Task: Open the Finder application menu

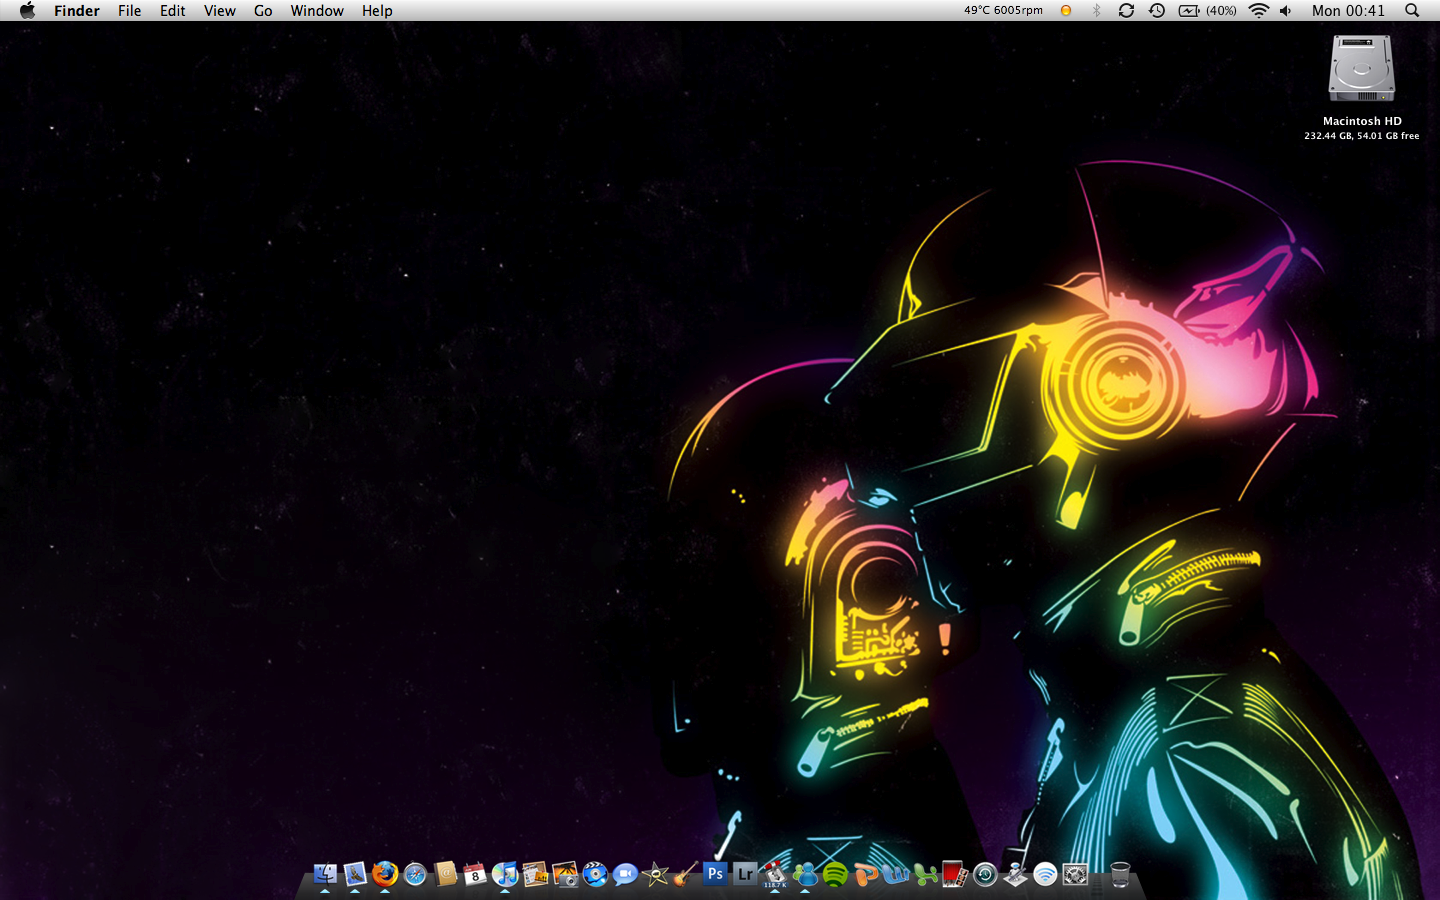Action: [77, 10]
